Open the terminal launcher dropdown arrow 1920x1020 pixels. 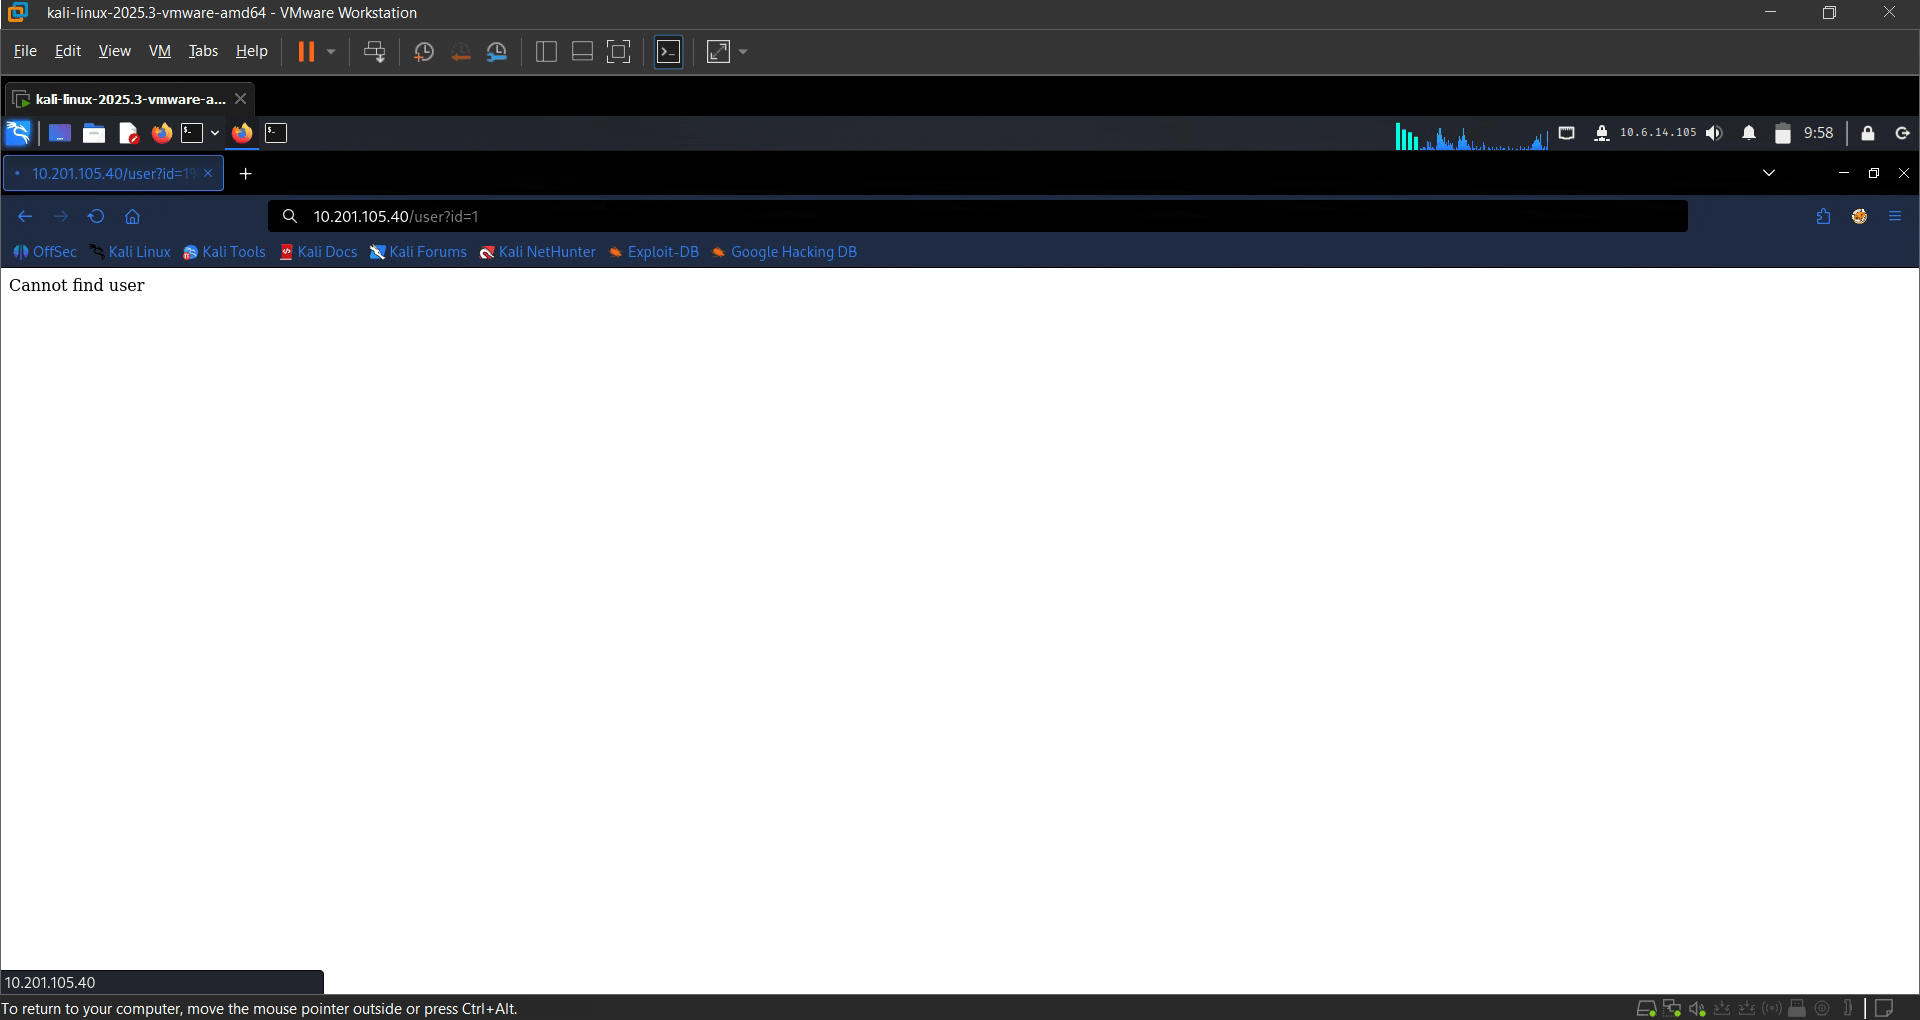(x=215, y=133)
